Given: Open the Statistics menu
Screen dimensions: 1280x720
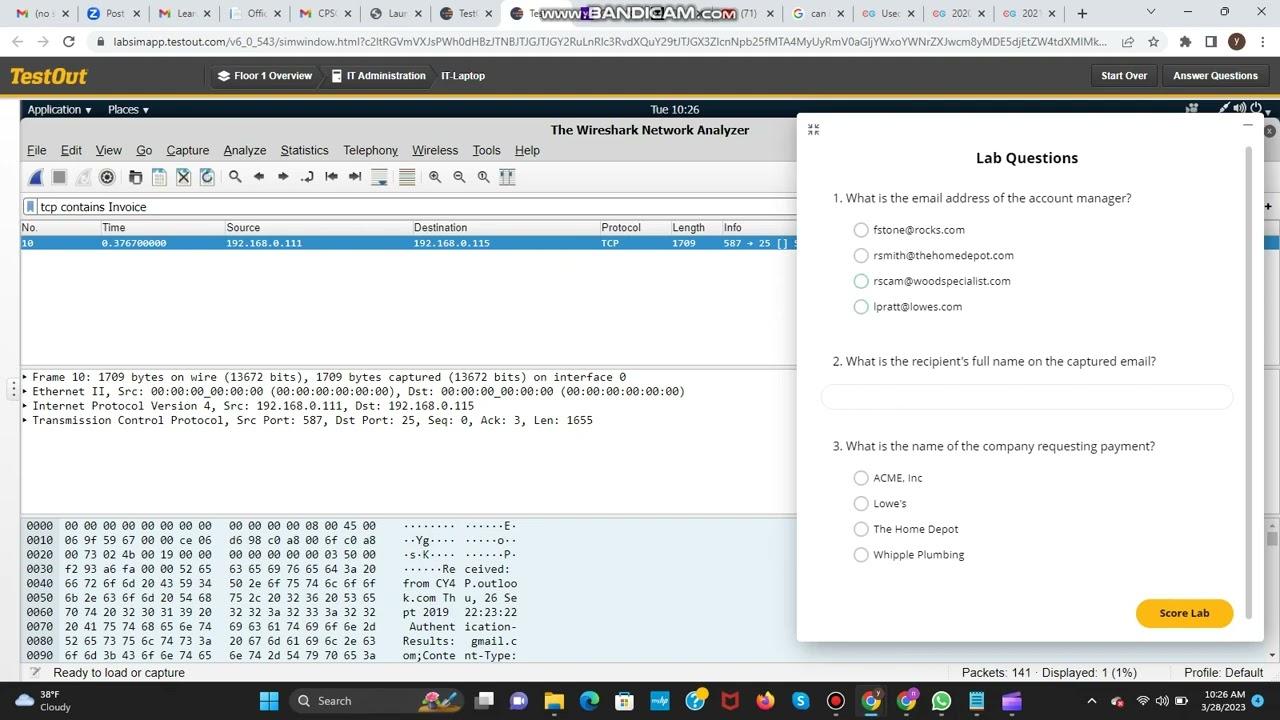Looking at the screenshot, I should point(304,150).
